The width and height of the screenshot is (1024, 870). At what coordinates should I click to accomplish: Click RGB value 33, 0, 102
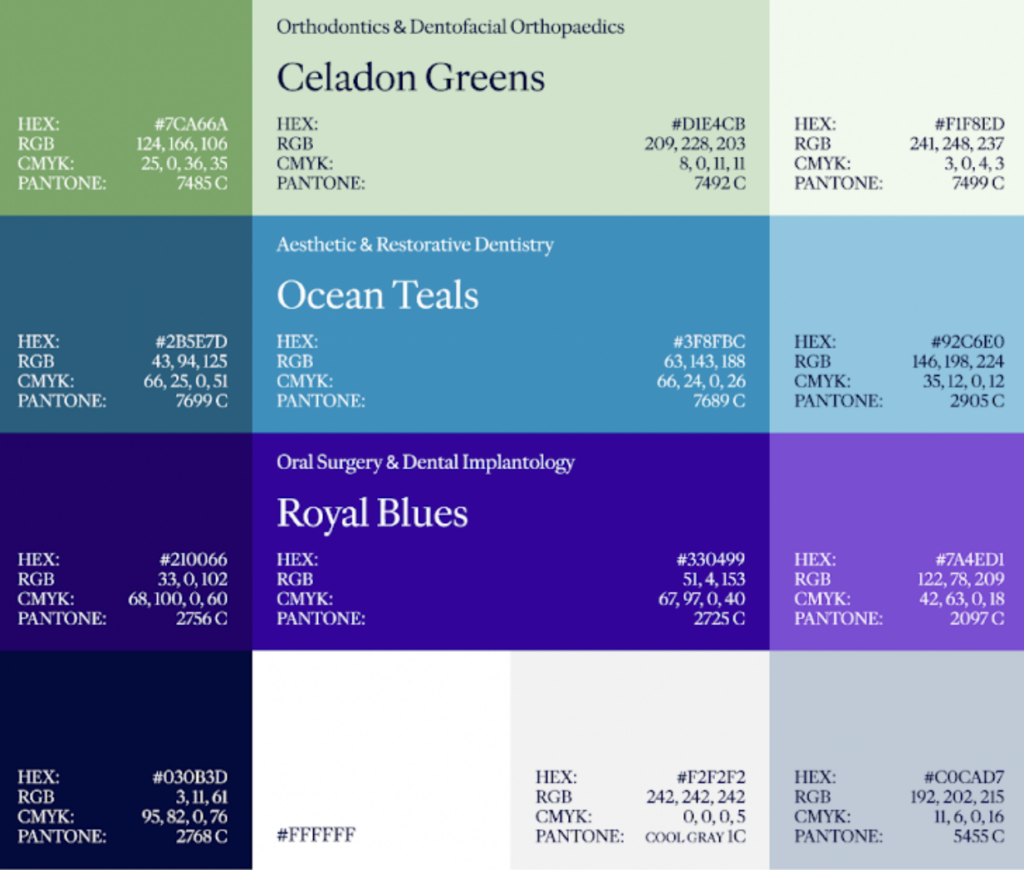(x=193, y=579)
